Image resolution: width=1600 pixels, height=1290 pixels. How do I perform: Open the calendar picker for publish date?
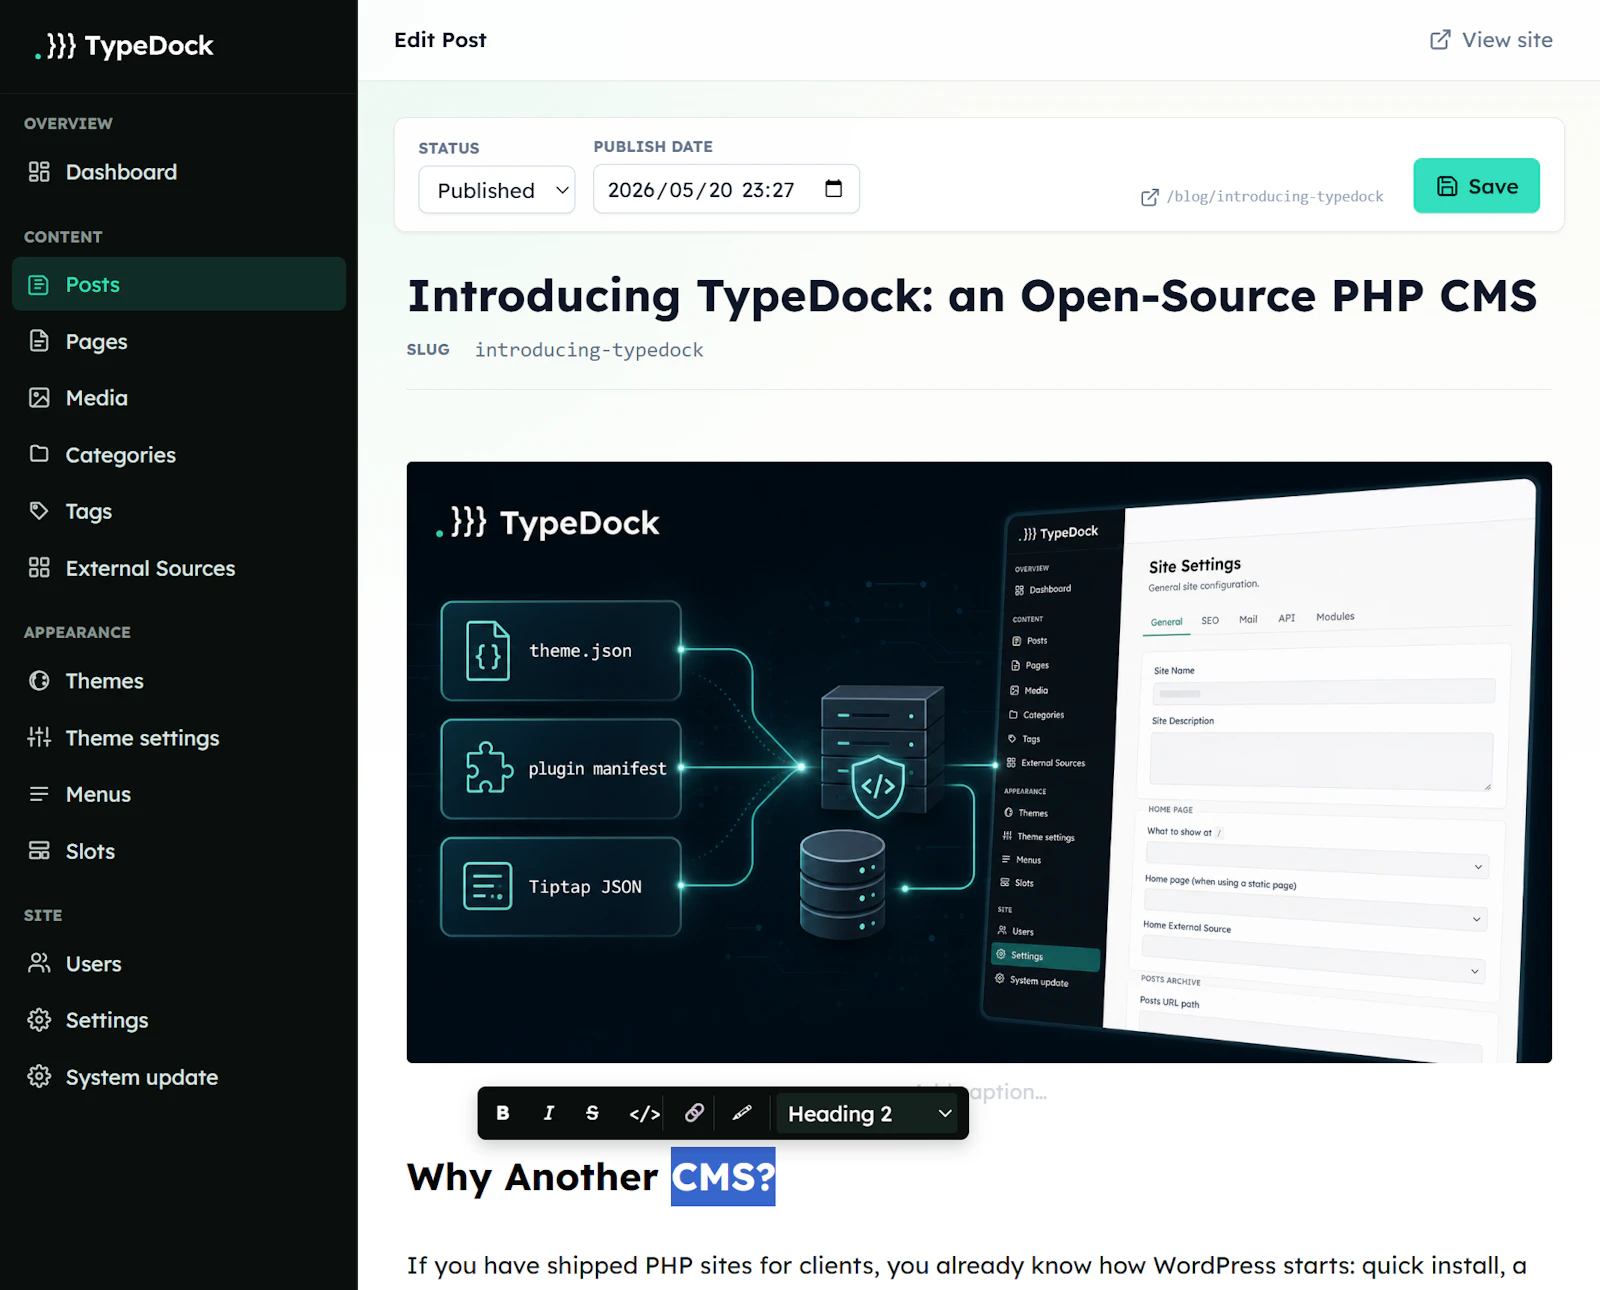point(833,189)
